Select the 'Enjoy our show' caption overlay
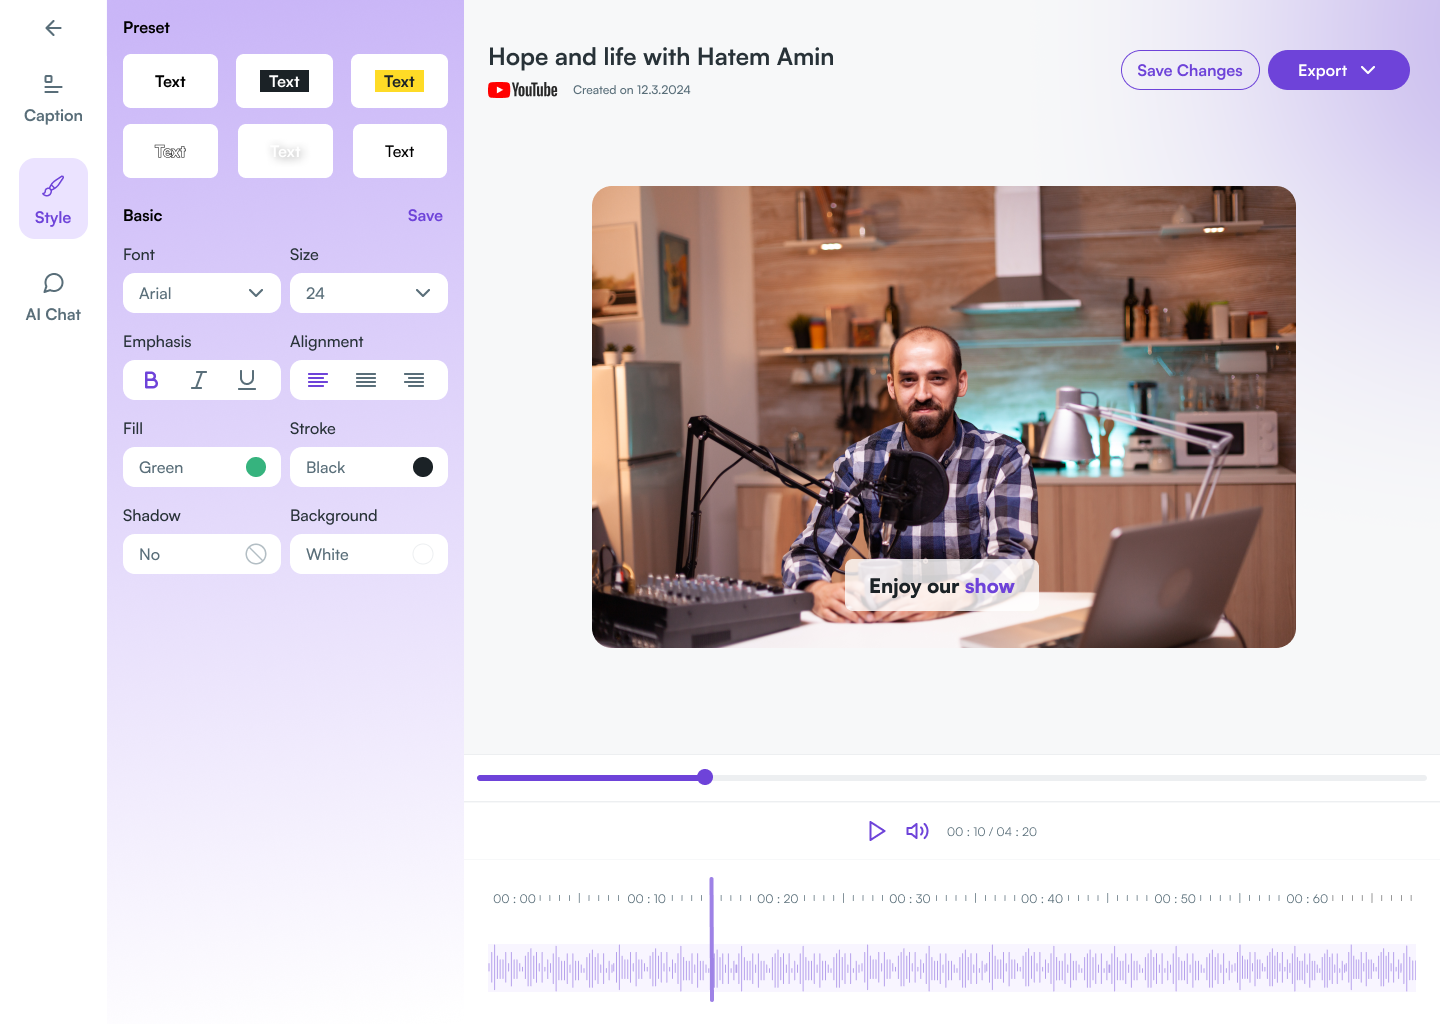Screen dimensions: 1440x1024 (x=942, y=586)
